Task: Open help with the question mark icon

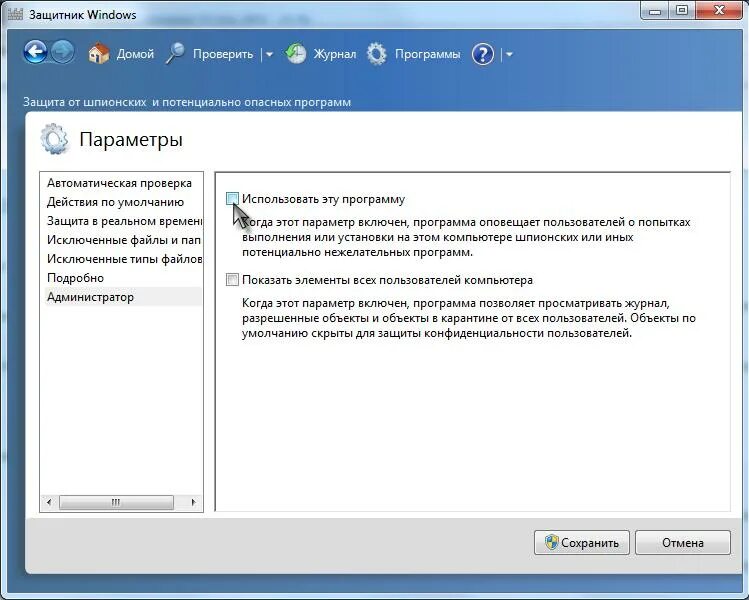Action: pos(483,54)
